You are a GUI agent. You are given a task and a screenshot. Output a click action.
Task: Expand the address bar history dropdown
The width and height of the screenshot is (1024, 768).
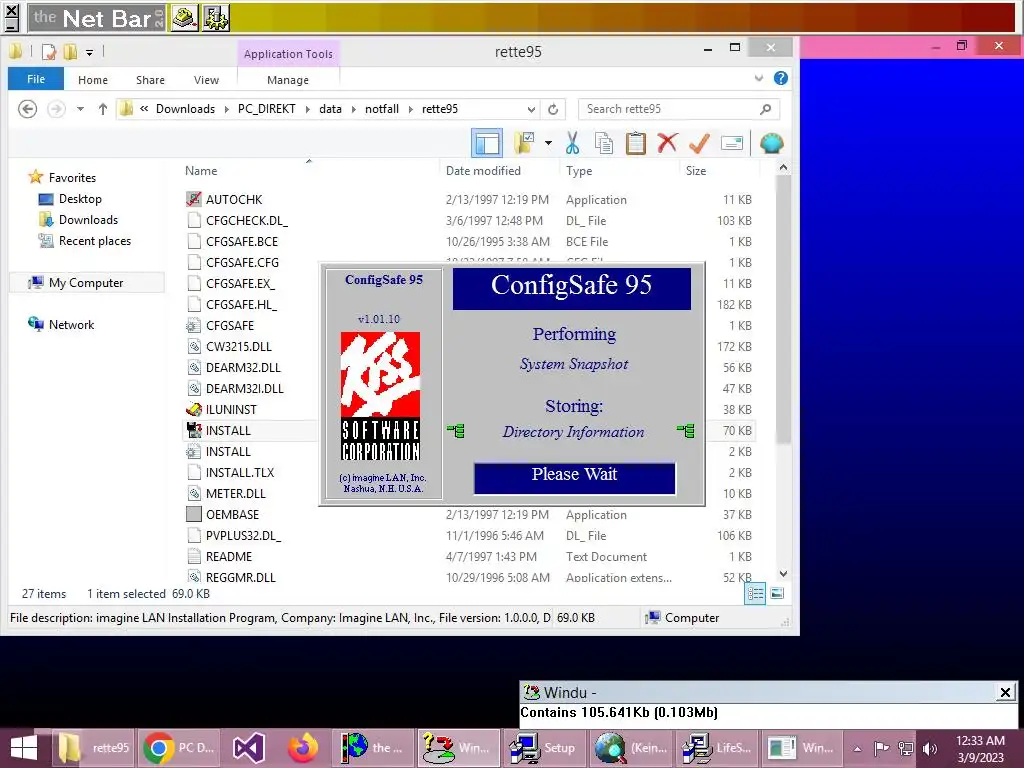pos(531,109)
